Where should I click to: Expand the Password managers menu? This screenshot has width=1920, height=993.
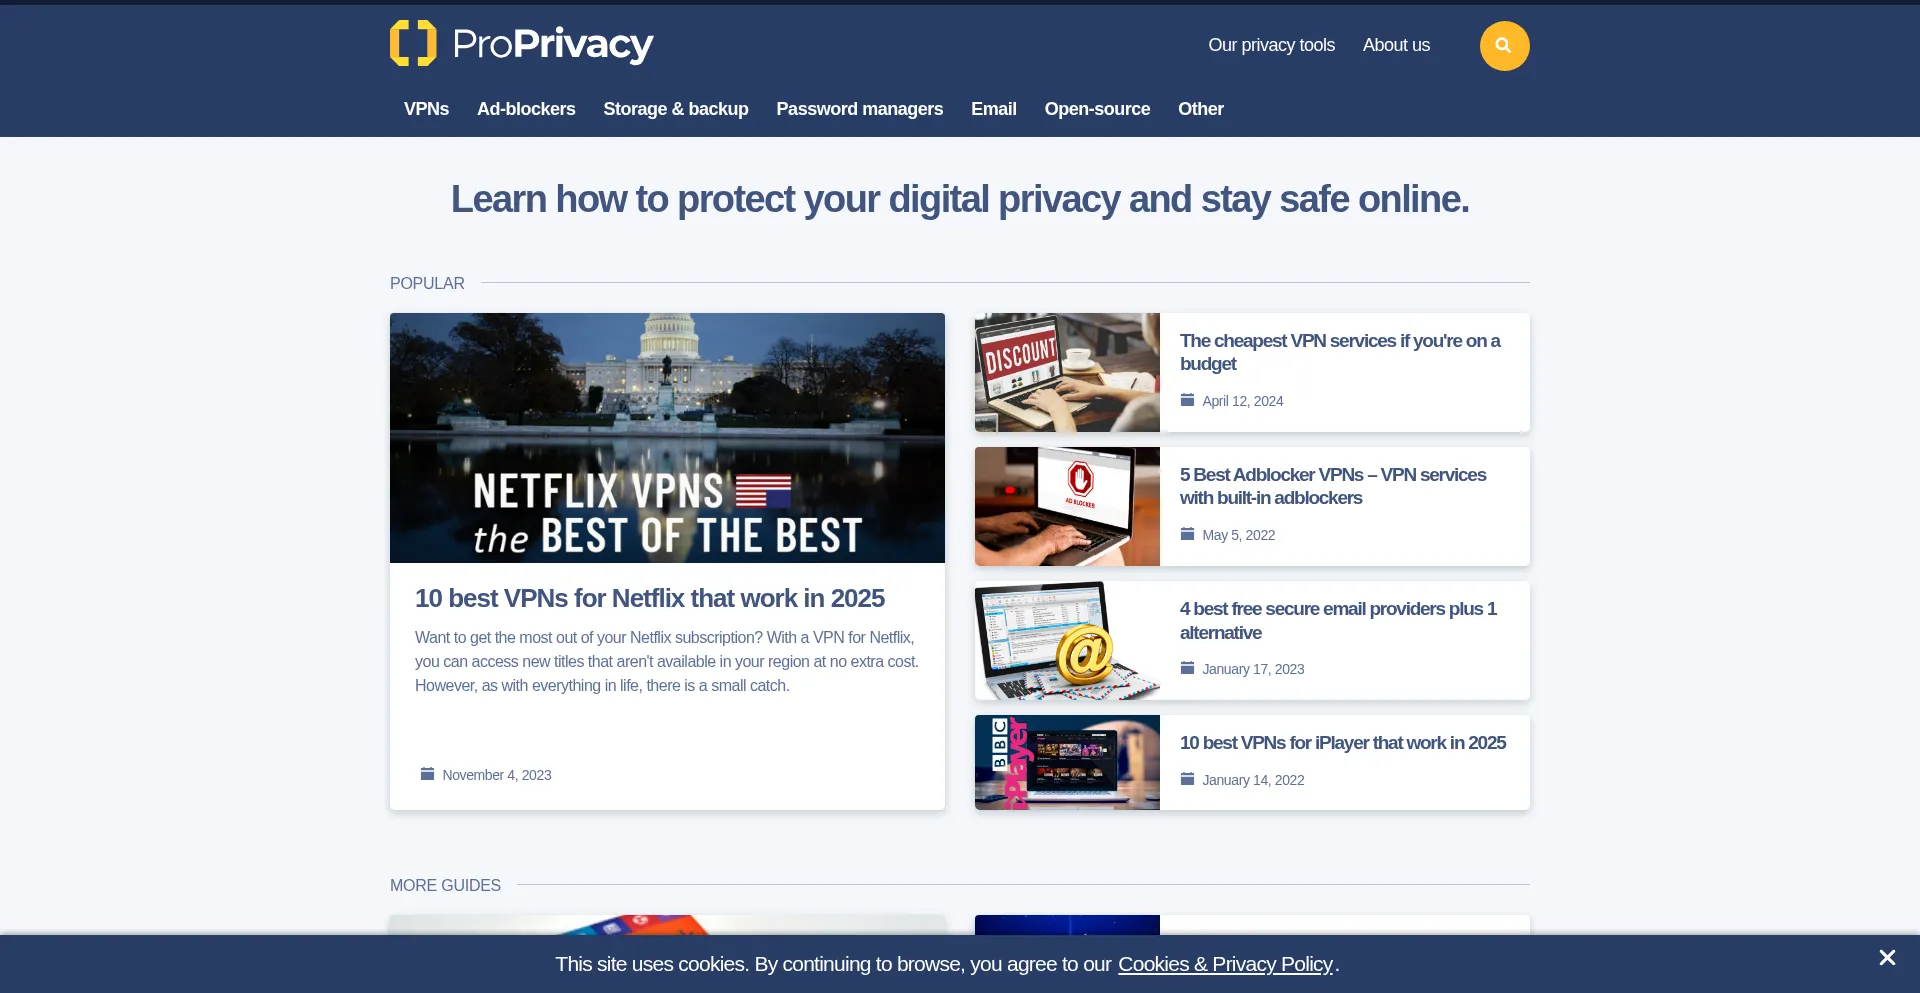(860, 109)
